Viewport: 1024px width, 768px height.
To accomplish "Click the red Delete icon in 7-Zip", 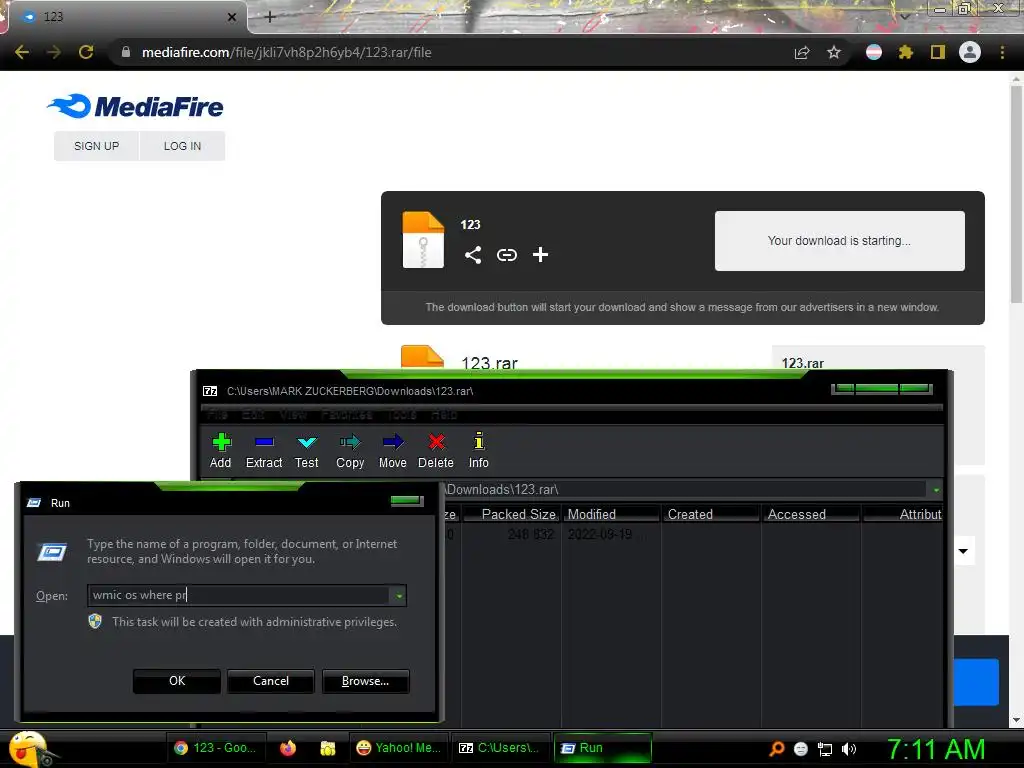I will tap(436, 442).
